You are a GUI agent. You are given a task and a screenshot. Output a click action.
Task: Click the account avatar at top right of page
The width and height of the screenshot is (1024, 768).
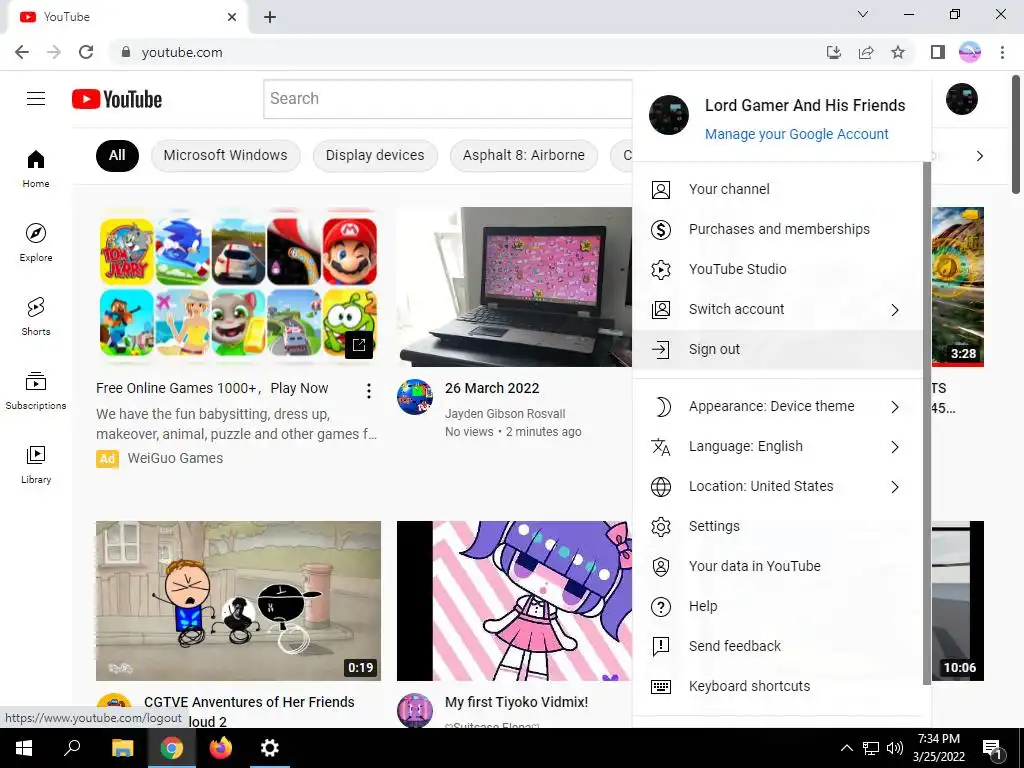(x=961, y=99)
